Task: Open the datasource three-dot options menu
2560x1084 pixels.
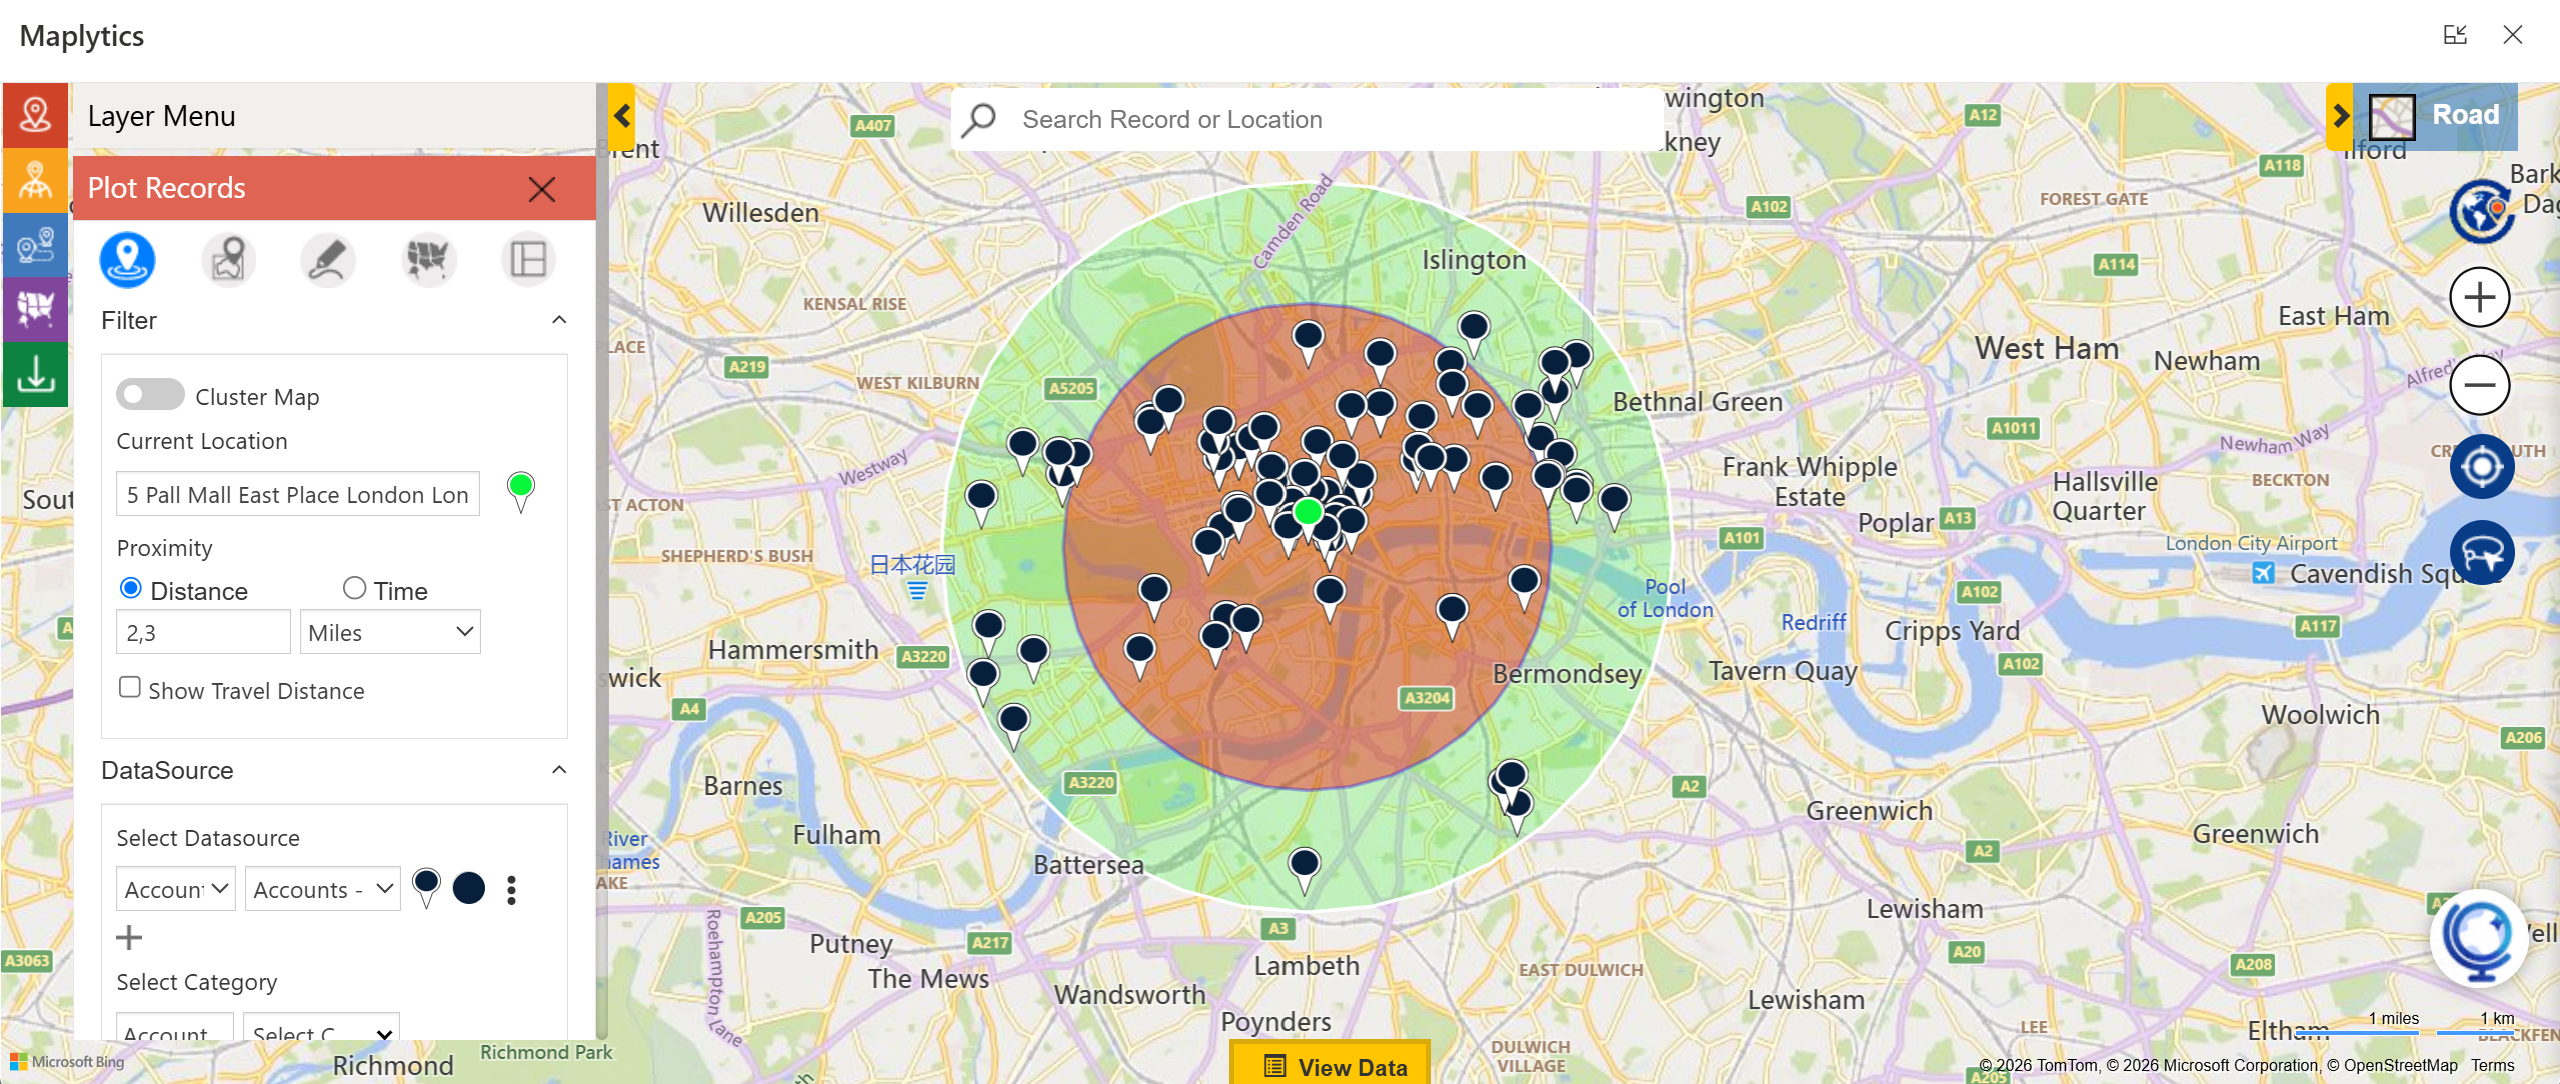Action: coord(511,890)
